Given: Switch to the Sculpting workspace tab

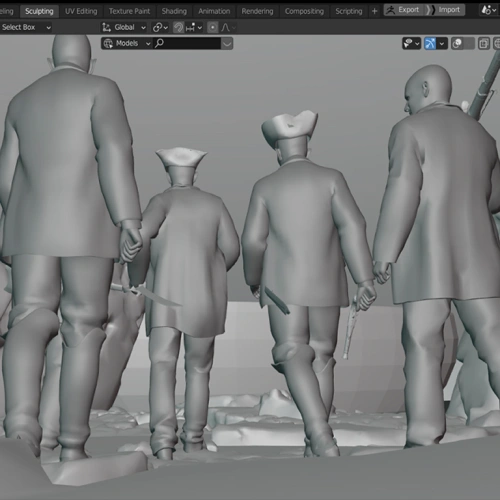Looking at the screenshot, I should tap(39, 11).
